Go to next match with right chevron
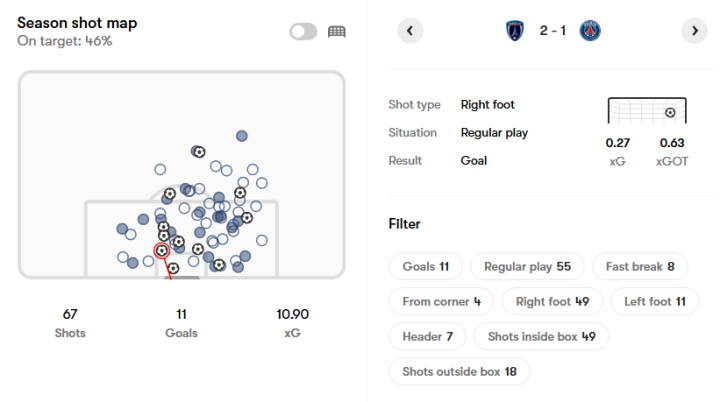 click(x=694, y=31)
